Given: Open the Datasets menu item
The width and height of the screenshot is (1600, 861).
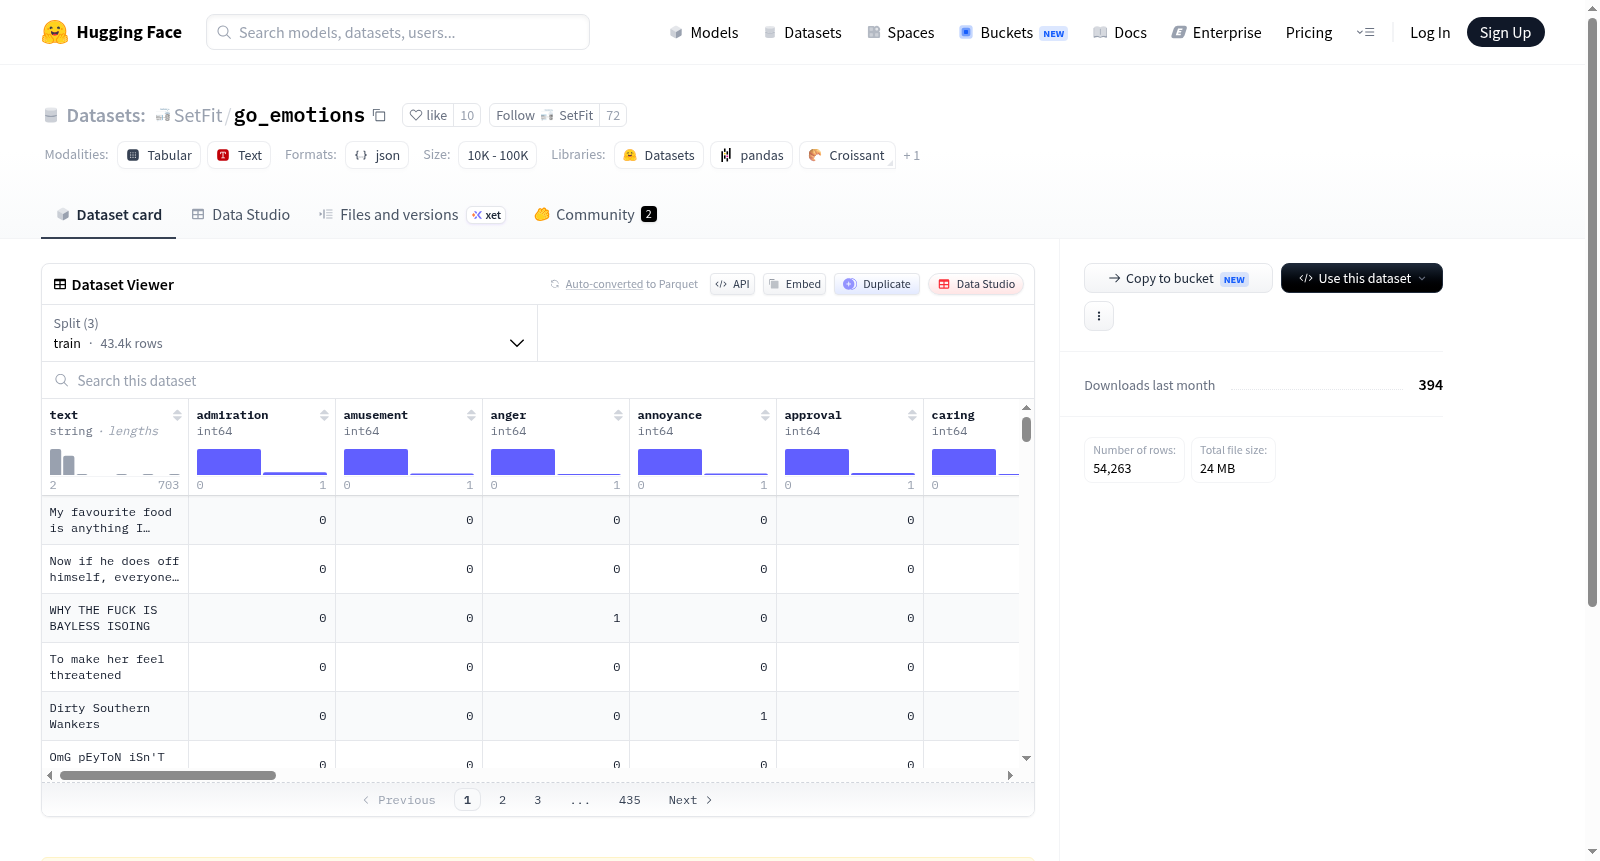Looking at the screenshot, I should click(802, 32).
